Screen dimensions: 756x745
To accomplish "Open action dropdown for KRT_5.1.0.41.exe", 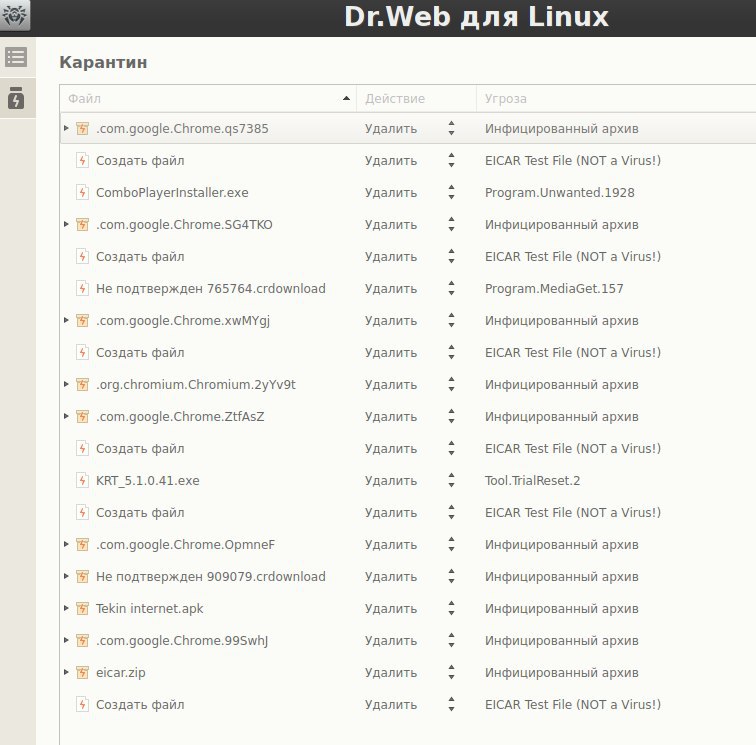I will pos(451,480).
